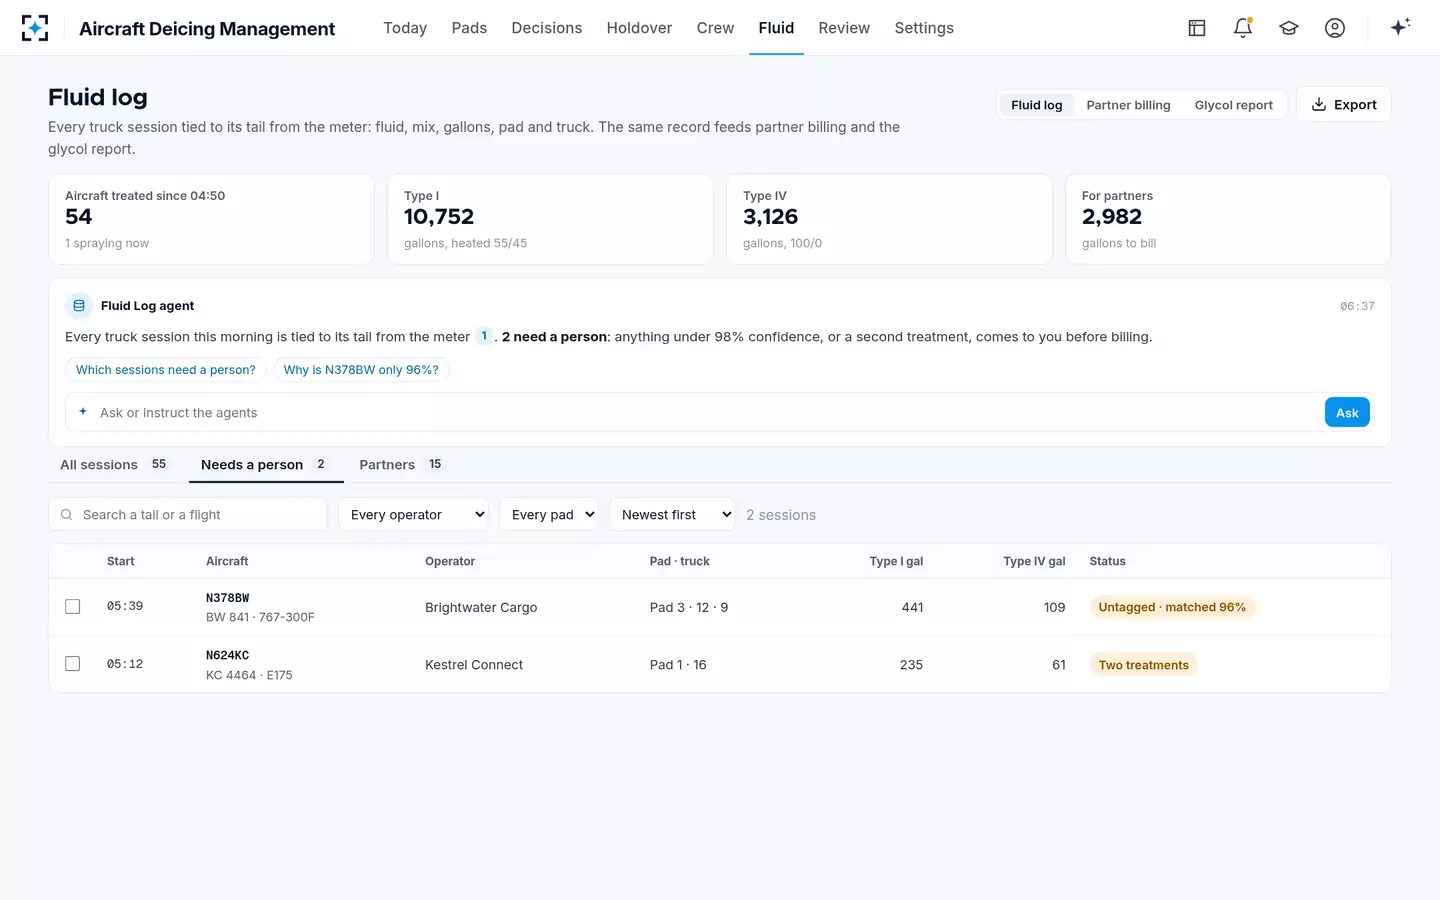Select the checkbox for N378BW session
The image size is (1440, 900).
click(x=73, y=606)
